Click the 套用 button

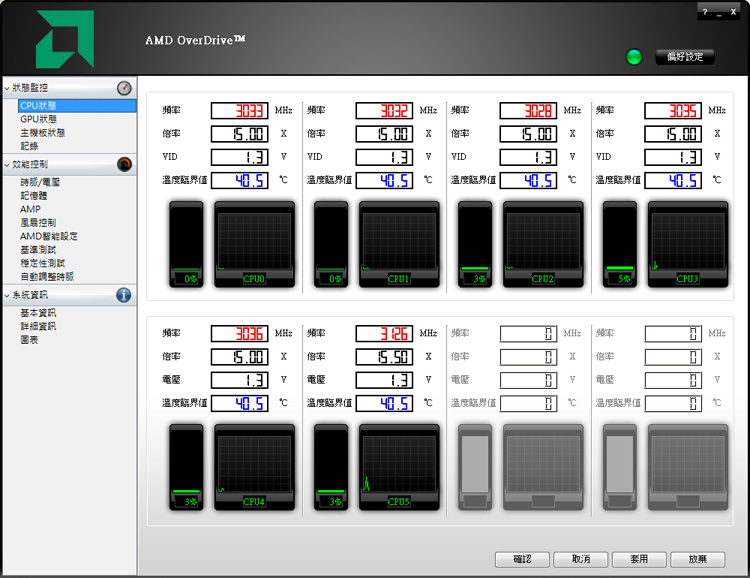[x=639, y=559]
